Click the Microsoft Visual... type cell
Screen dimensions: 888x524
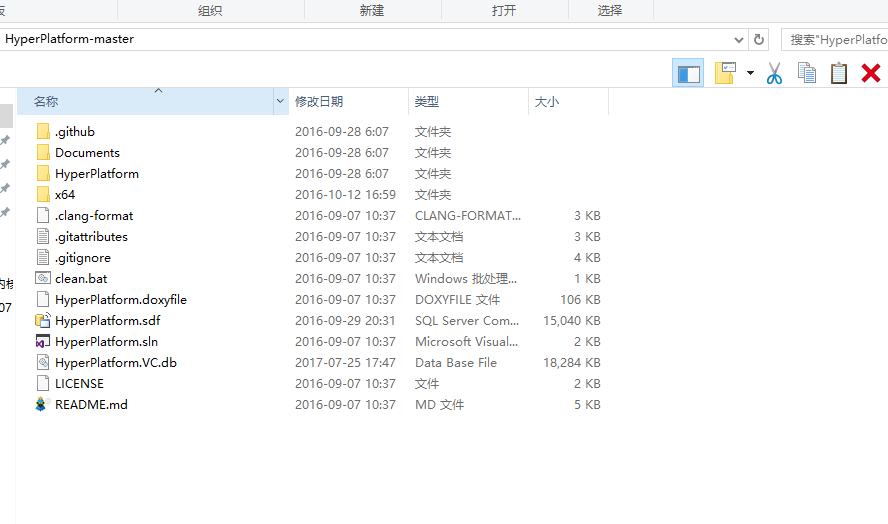(x=467, y=342)
